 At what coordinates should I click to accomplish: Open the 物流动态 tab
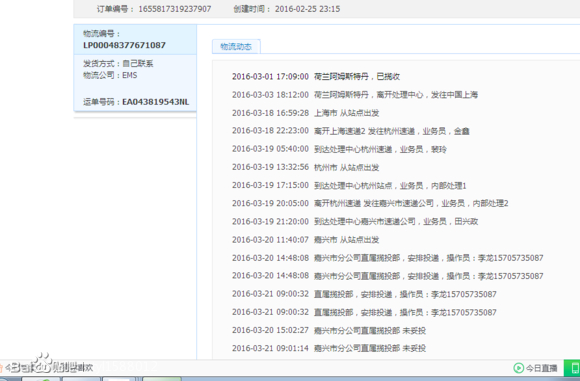point(236,47)
